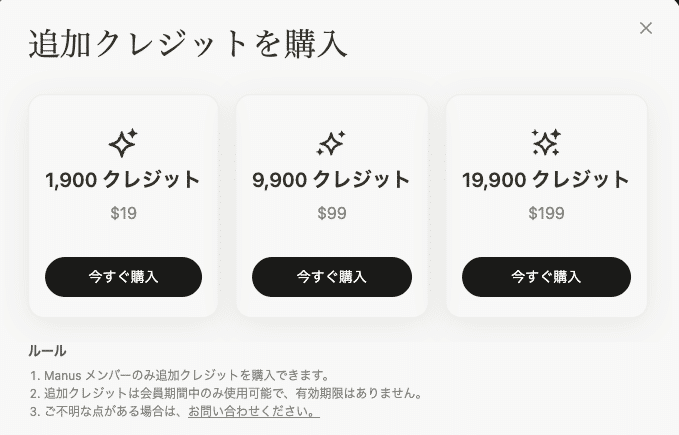Click the sparkle icon above 9,900 クレジット

click(x=331, y=143)
